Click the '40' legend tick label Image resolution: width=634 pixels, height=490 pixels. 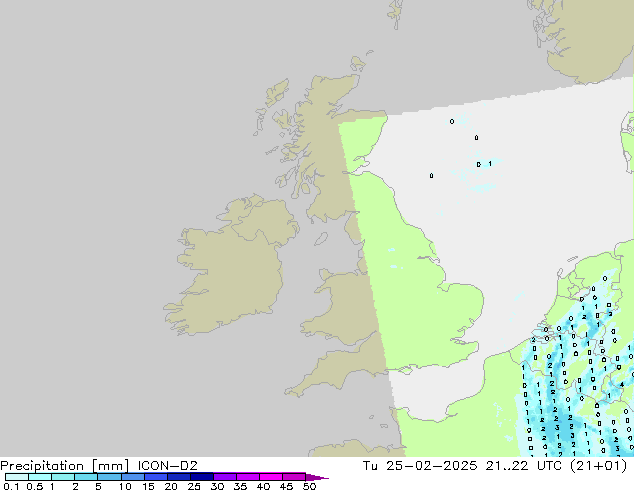coord(263,486)
